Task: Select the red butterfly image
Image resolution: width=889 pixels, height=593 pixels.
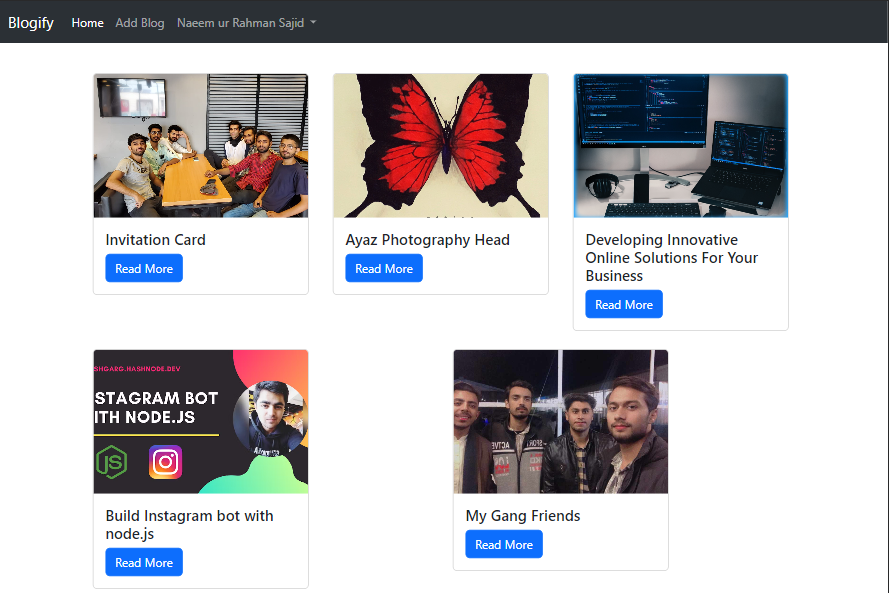Action: [x=440, y=146]
